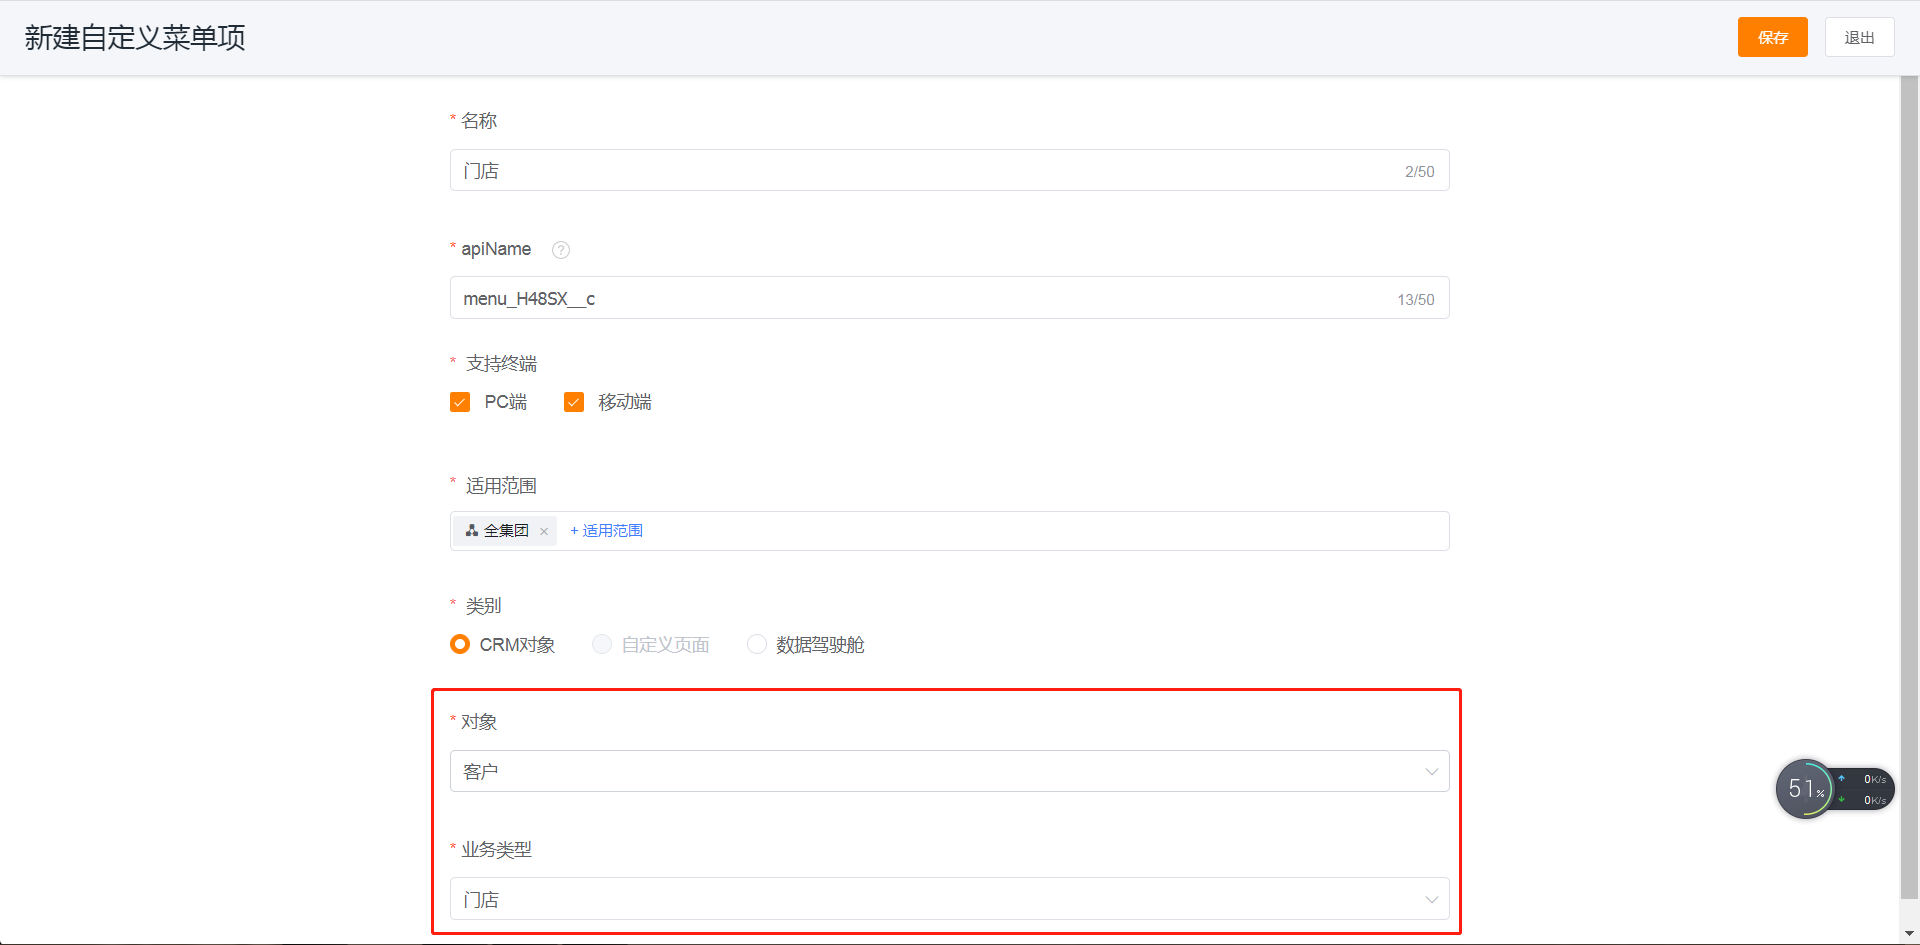Image resolution: width=1920 pixels, height=945 pixels.
Task: Focus the 名称 input containing 门店
Action: pyautogui.click(x=949, y=170)
